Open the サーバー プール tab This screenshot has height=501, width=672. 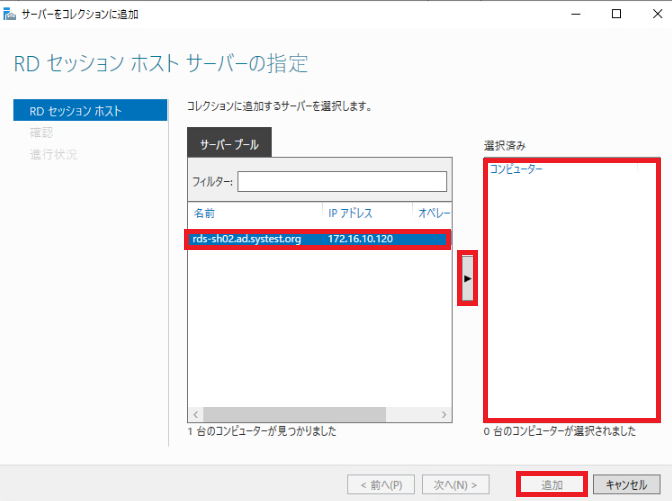click(x=229, y=144)
